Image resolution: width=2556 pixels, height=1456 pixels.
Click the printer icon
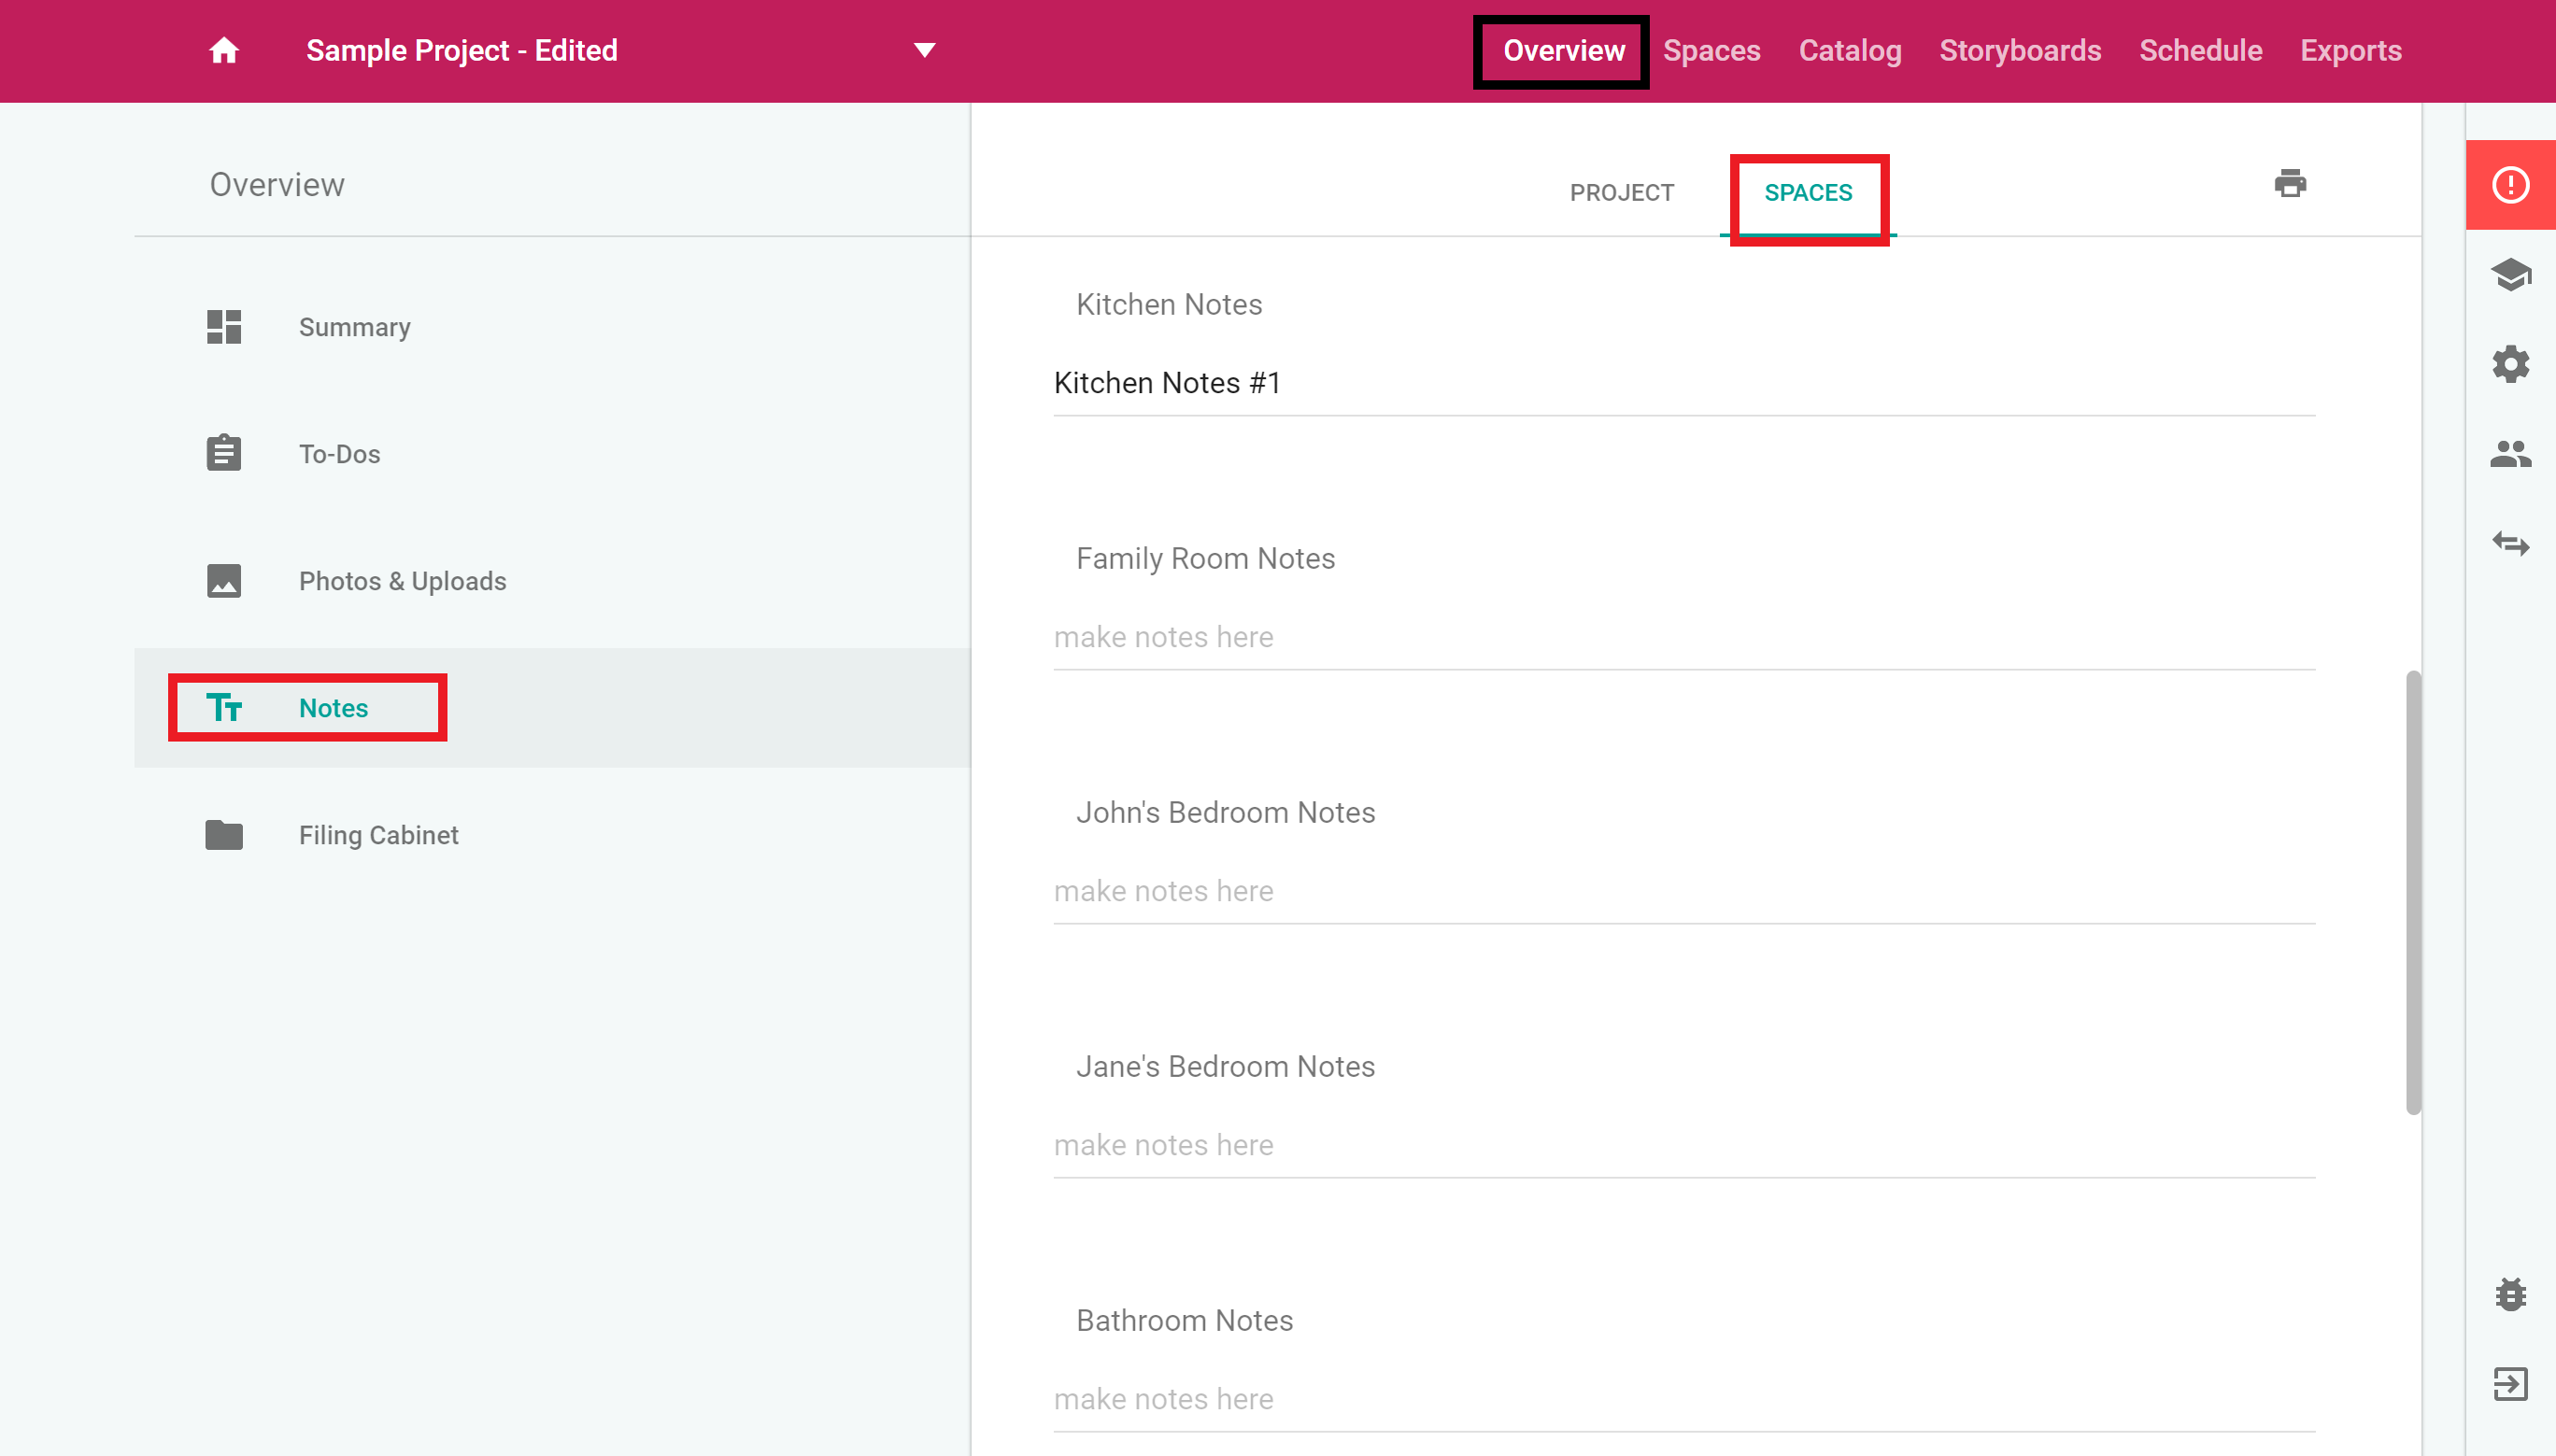click(2290, 184)
